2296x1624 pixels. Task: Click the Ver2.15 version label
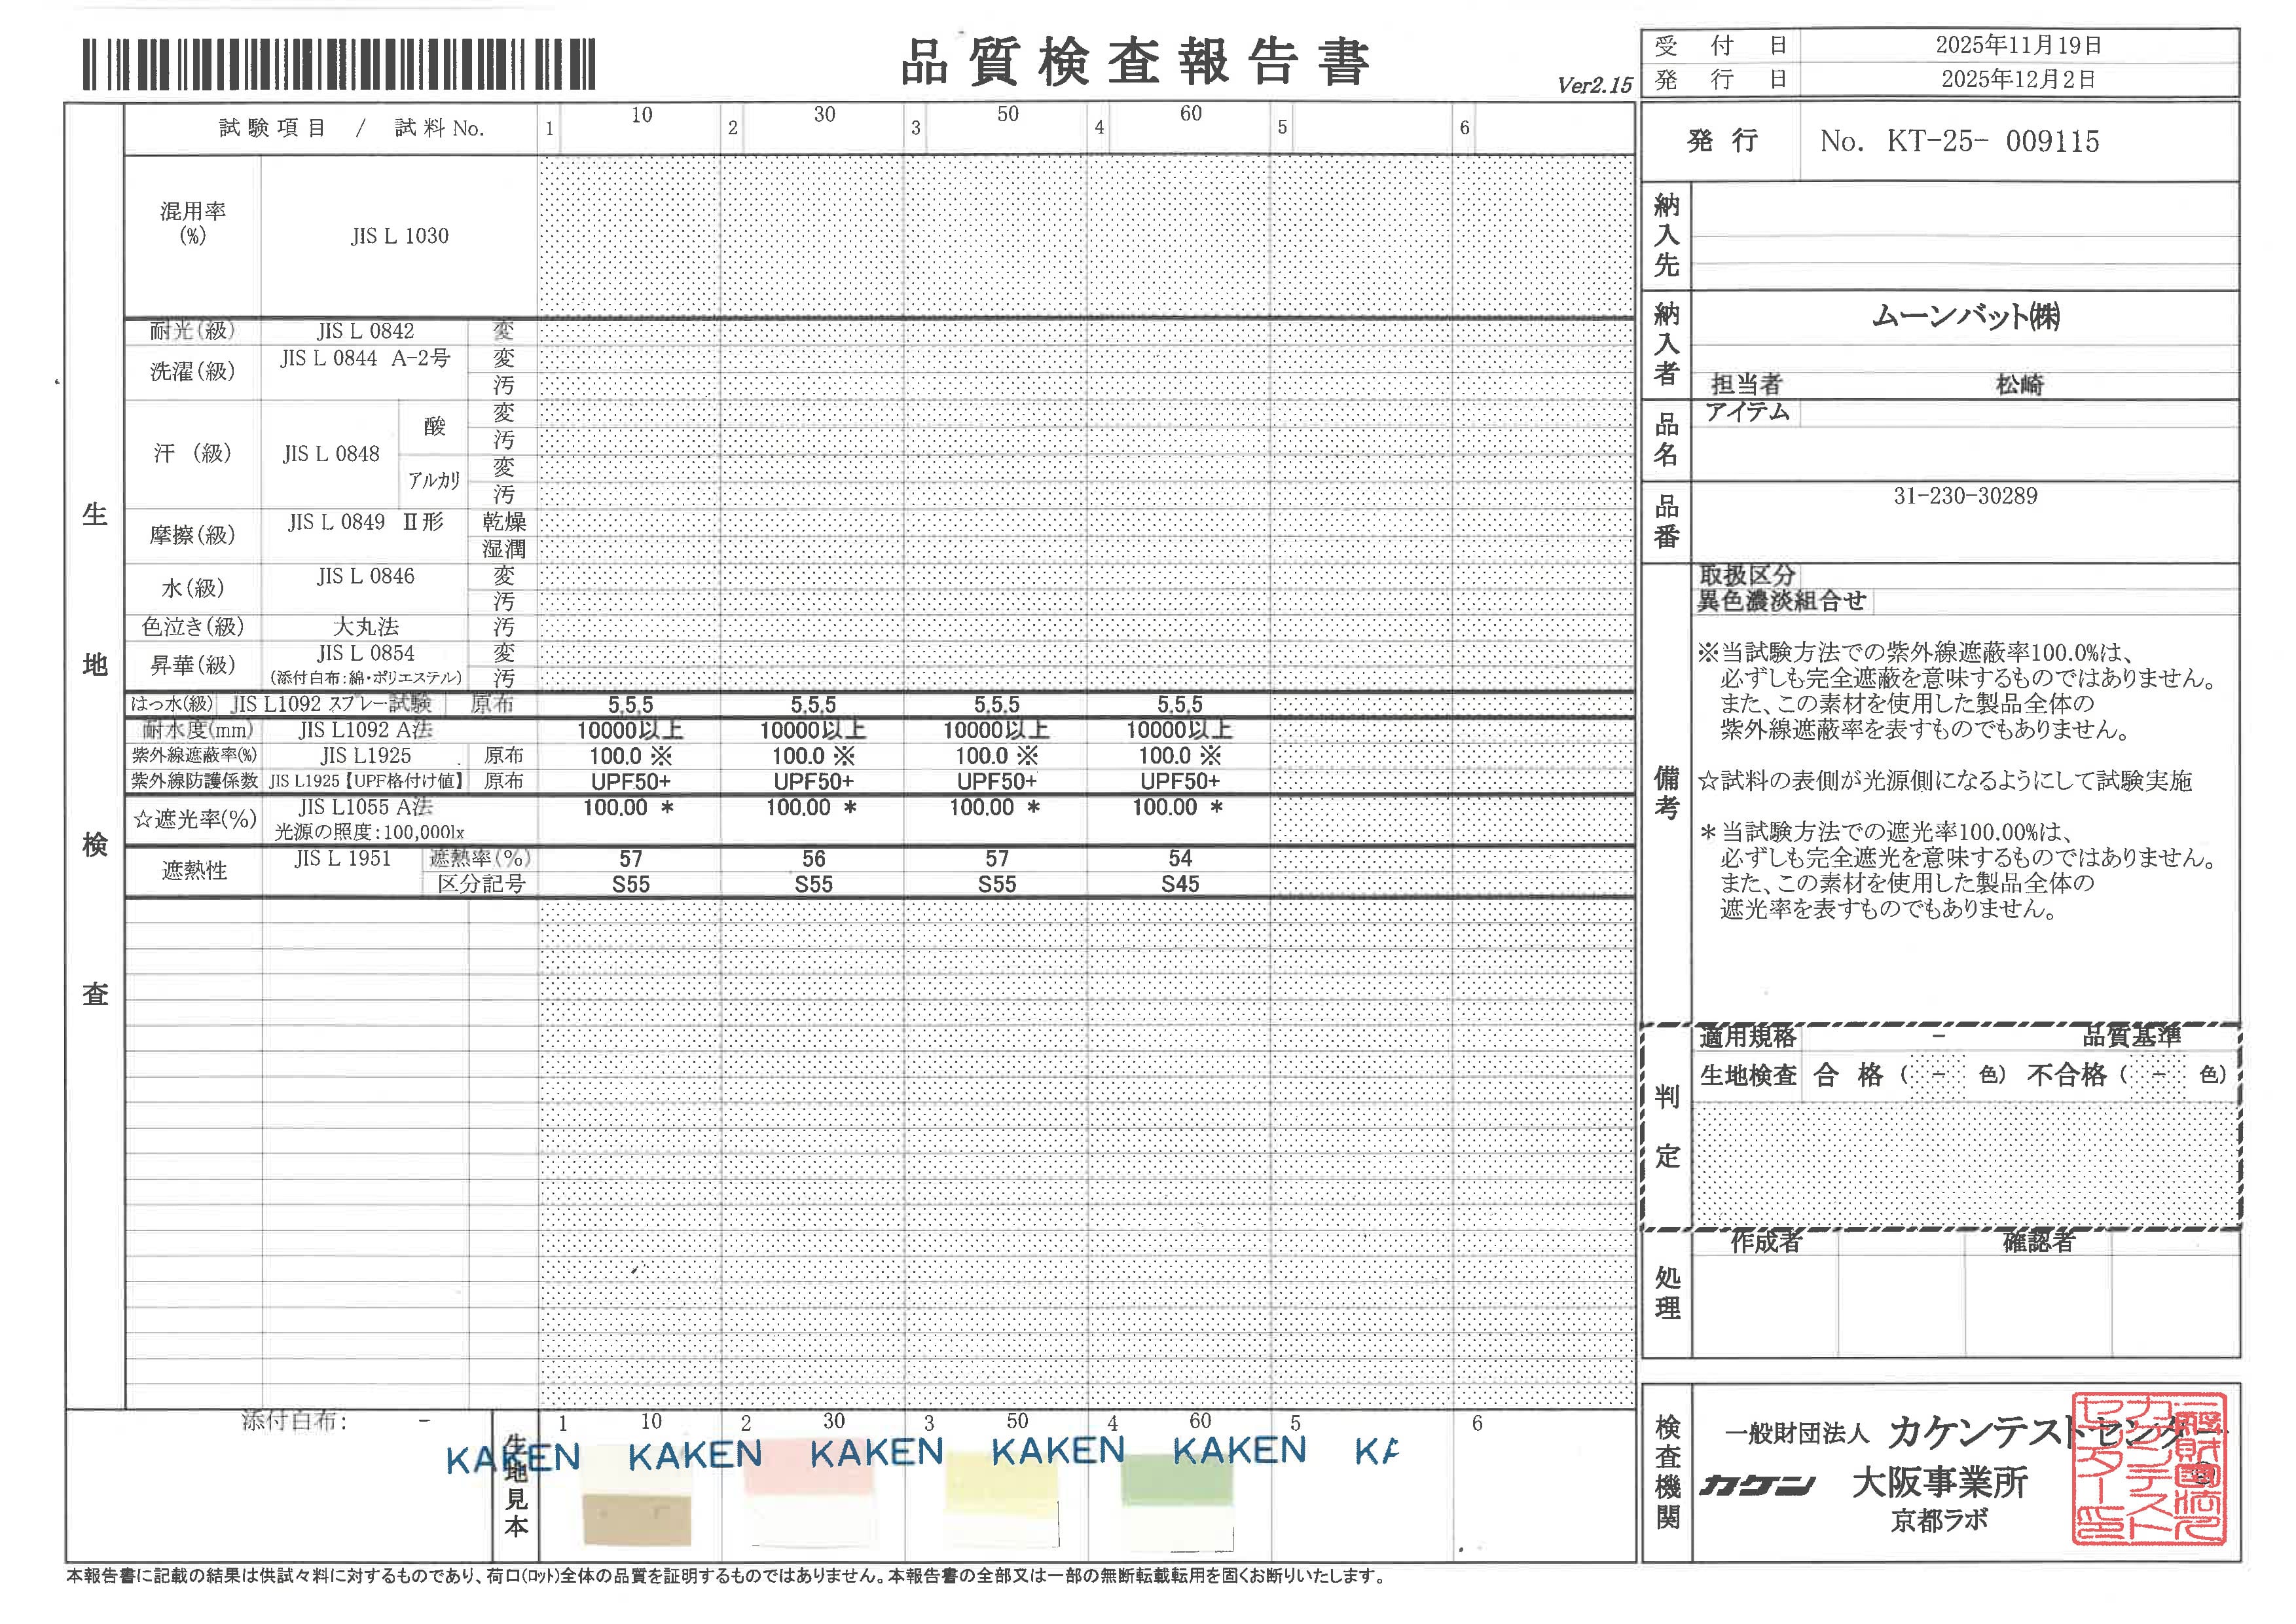pos(1594,86)
